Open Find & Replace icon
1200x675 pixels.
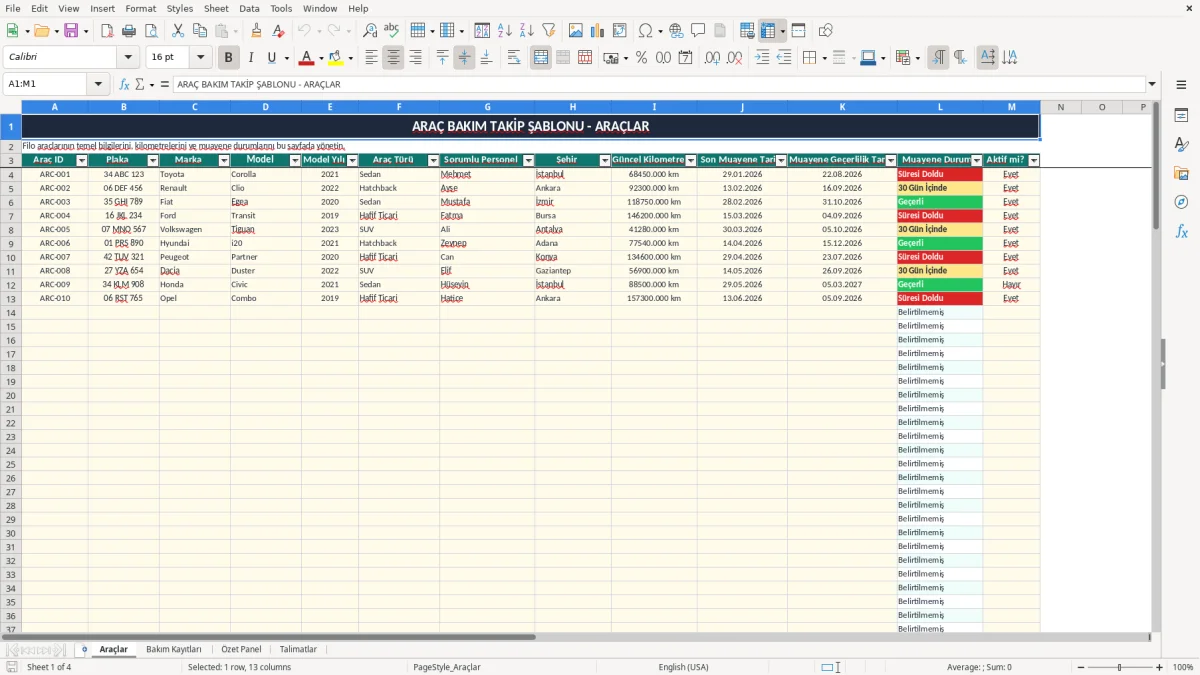370,31
